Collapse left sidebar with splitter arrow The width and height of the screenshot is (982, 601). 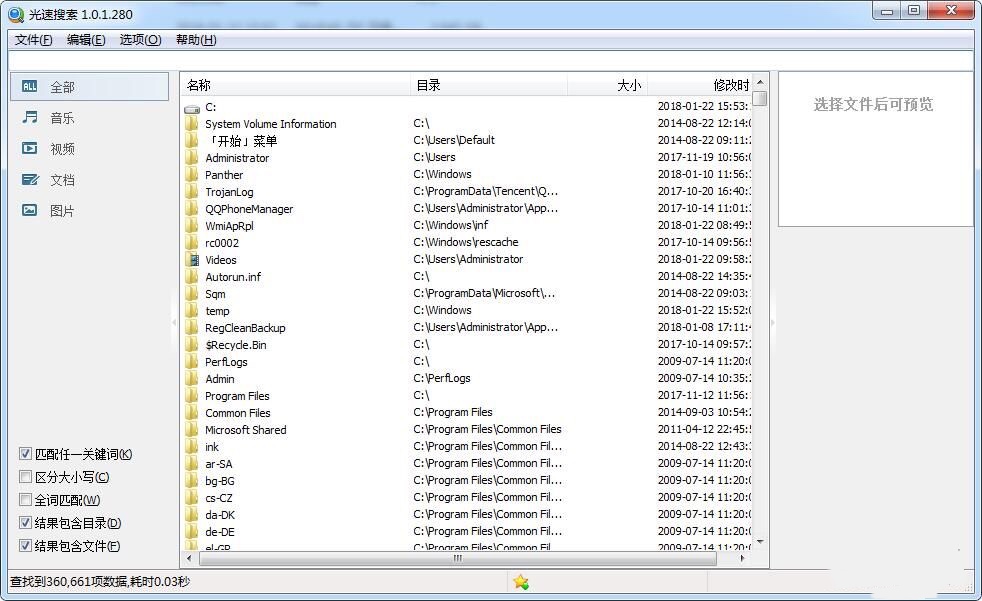174,323
